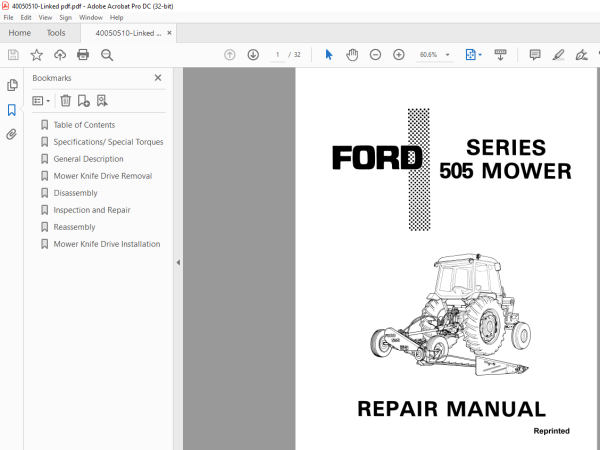Activate the Hand pan tool
600x450 pixels.
(x=352, y=55)
